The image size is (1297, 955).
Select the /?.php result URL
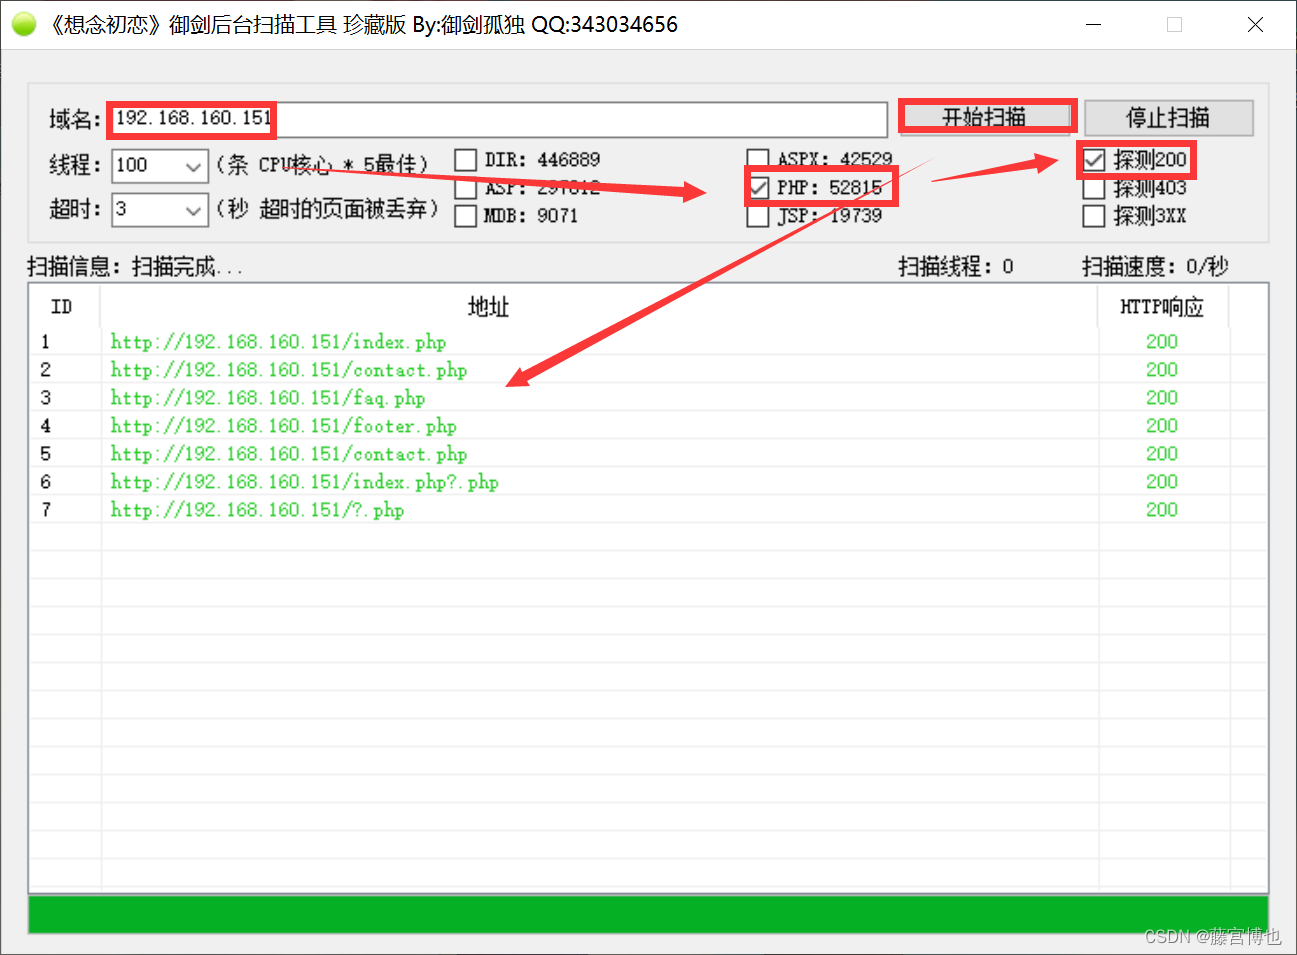257,510
